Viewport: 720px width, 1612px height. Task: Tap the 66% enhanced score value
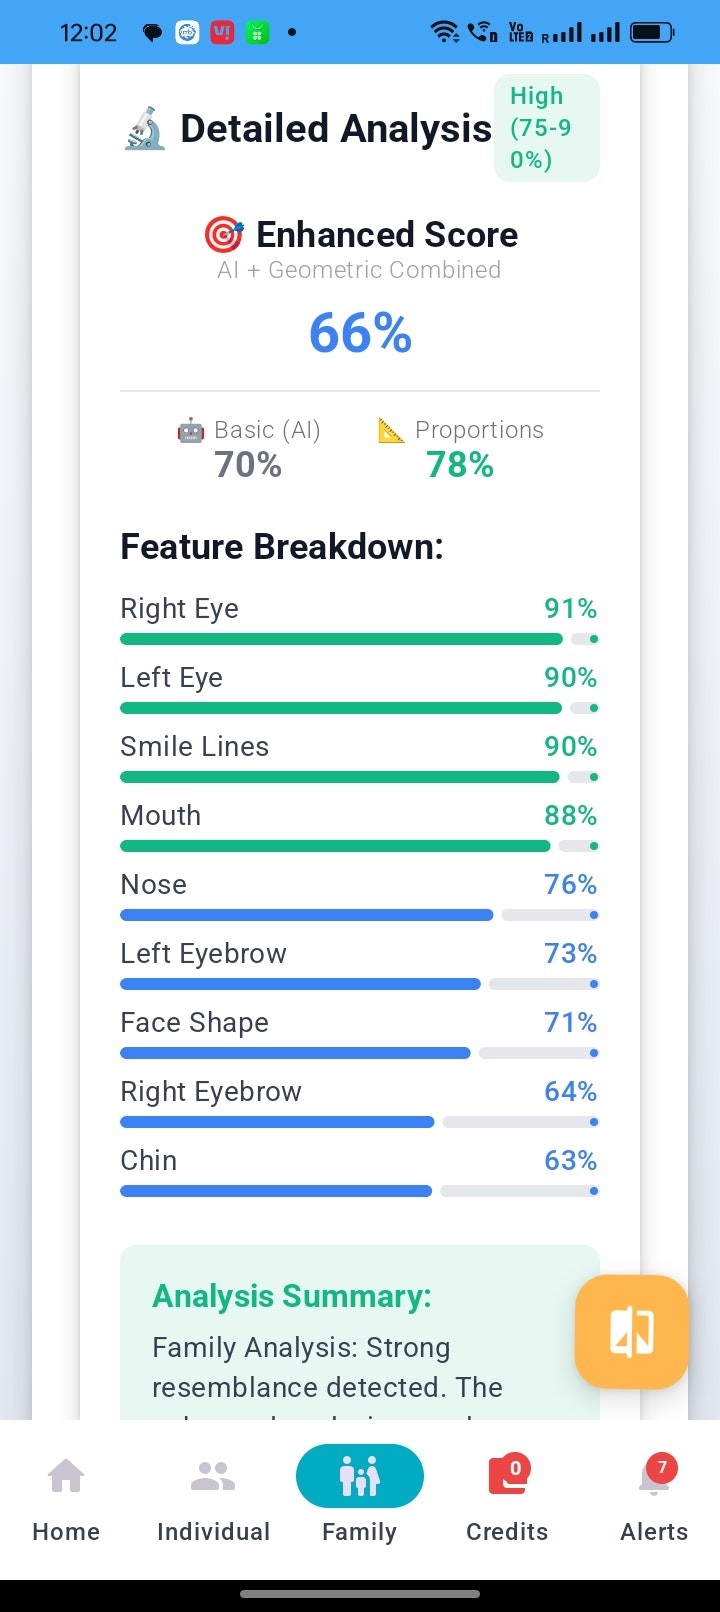360,333
